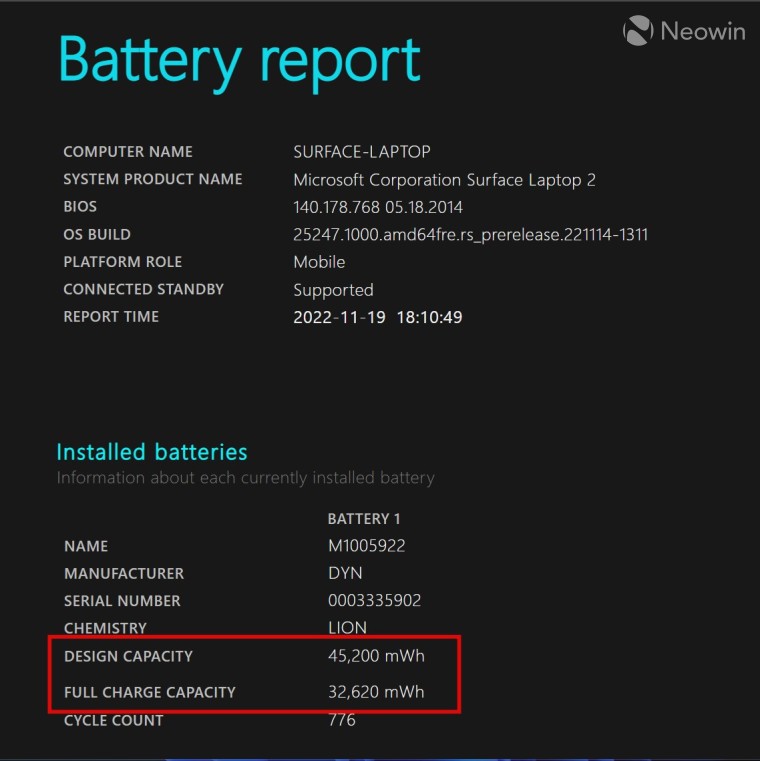Click the BATTERY 1 column header

(364, 519)
